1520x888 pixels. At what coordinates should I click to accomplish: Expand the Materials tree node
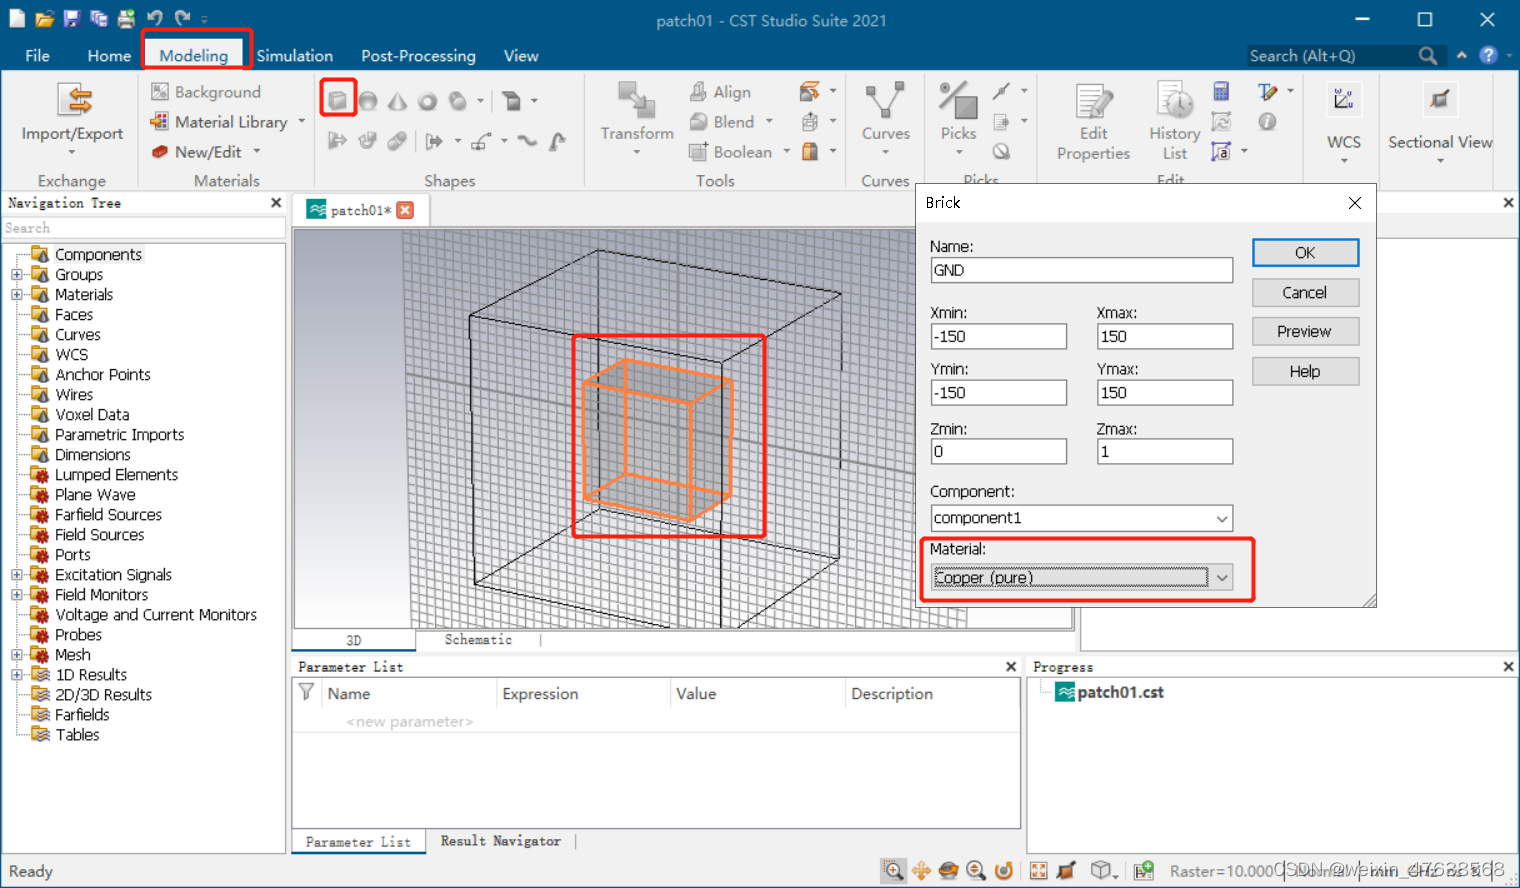(x=16, y=295)
